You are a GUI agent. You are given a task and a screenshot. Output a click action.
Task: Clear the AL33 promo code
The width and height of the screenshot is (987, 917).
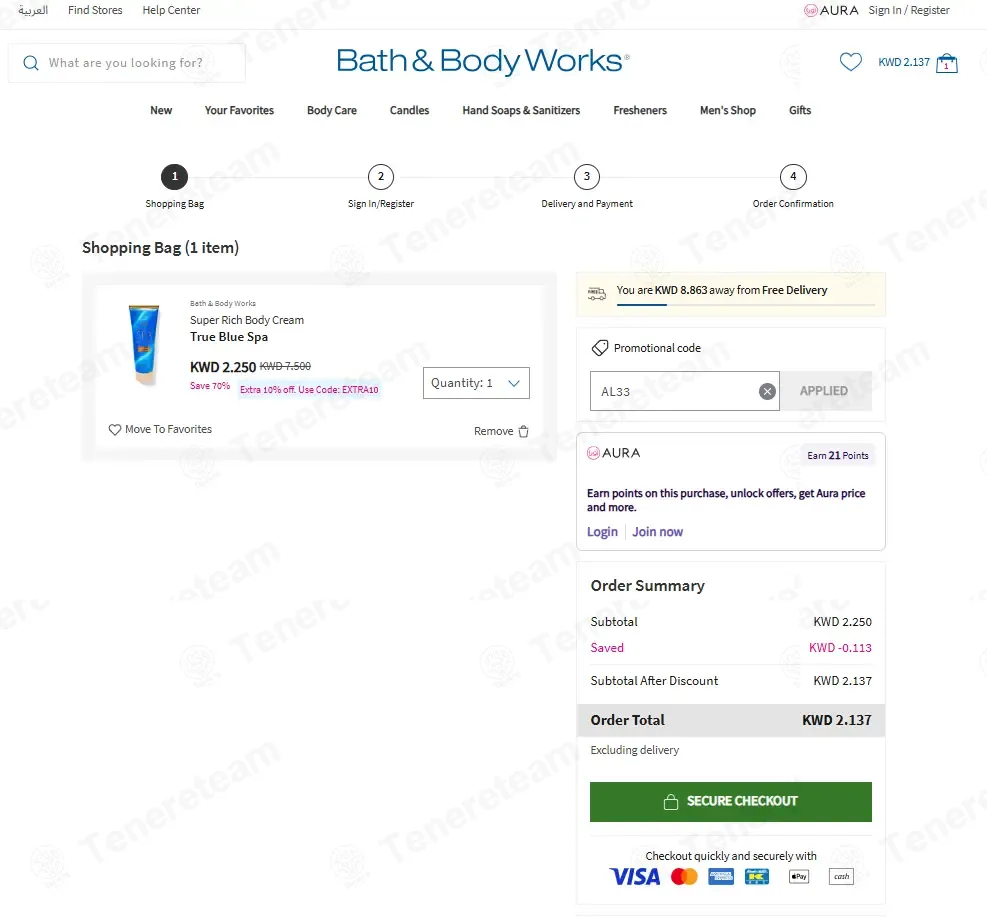767,391
